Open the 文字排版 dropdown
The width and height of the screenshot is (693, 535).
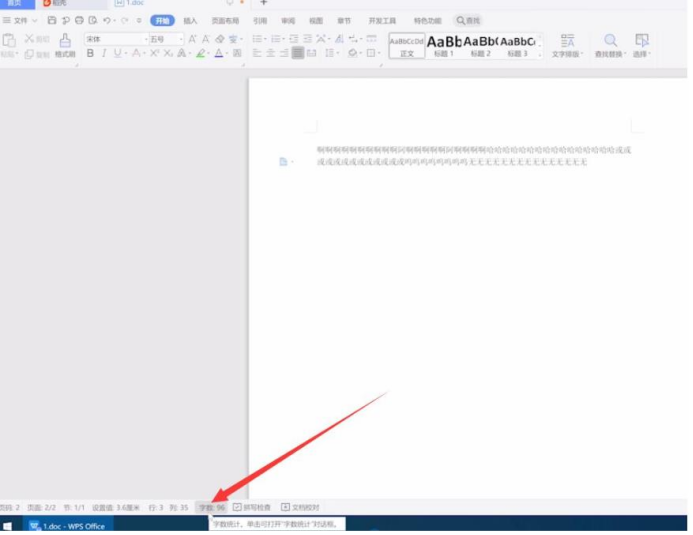click(x=567, y=46)
